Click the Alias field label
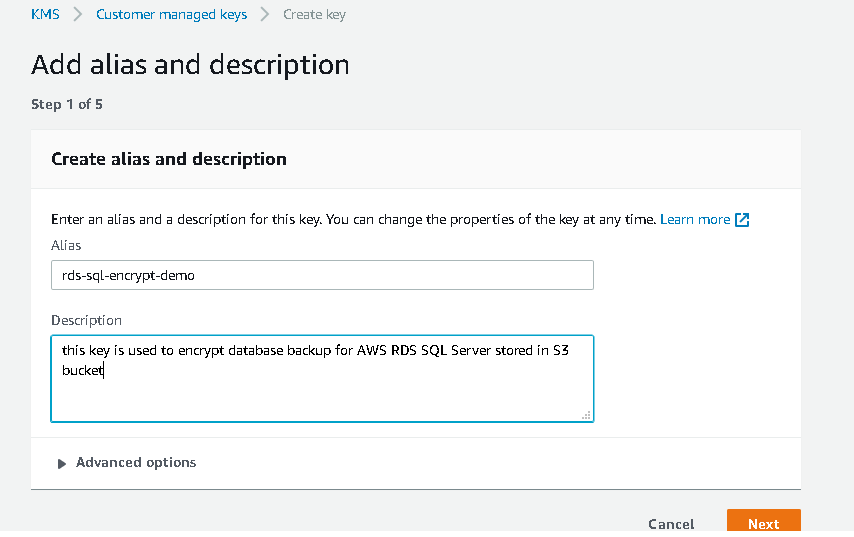The height and width of the screenshot is (537, 854). coord(66,245)
